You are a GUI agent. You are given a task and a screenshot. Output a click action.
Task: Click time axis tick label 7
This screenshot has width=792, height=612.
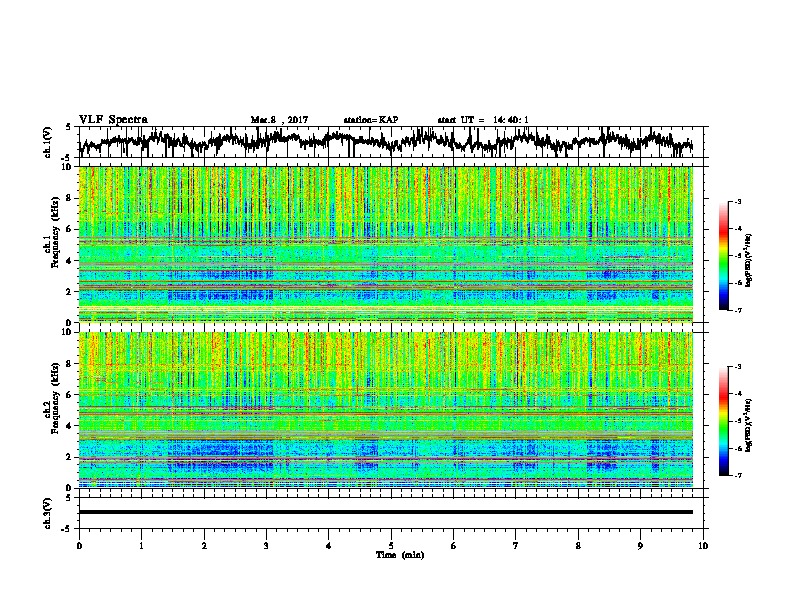516,546
